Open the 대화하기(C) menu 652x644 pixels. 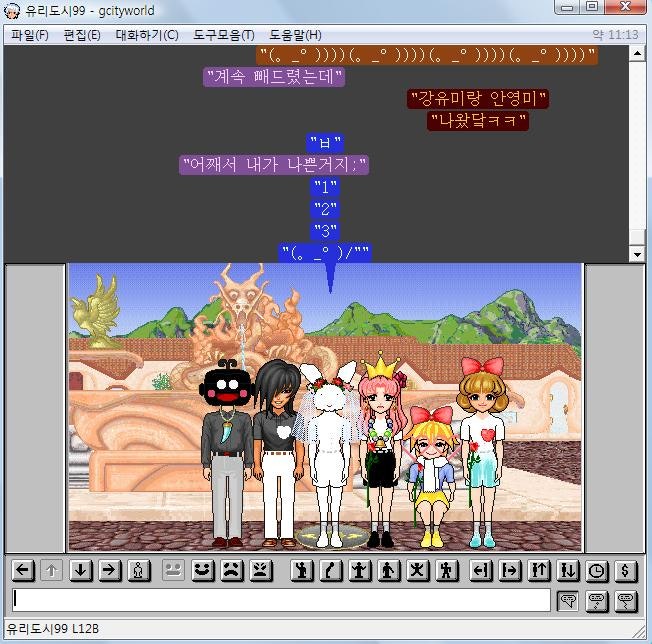147,35
